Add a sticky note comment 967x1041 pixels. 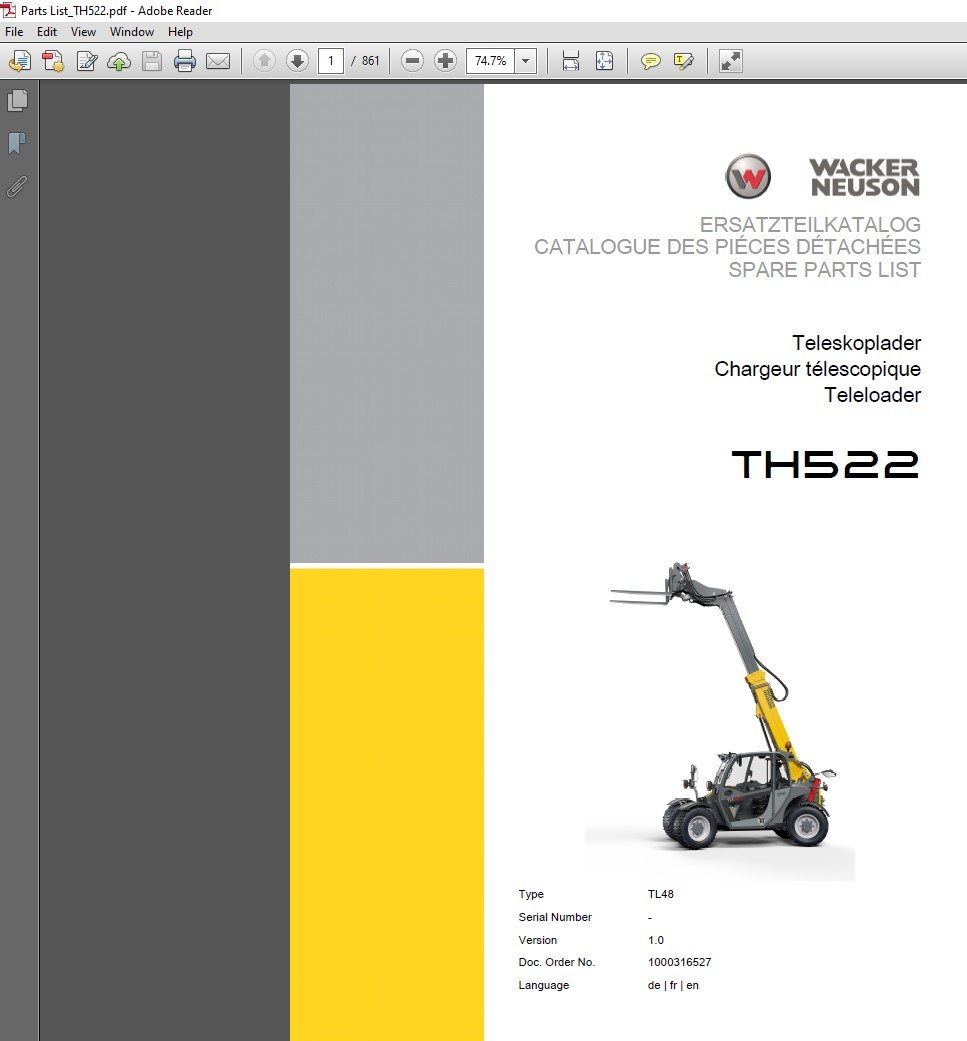point(651,61)
